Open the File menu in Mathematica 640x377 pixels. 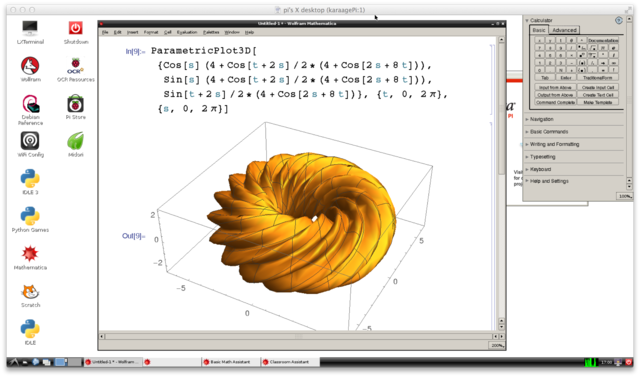tap(105, 32)
